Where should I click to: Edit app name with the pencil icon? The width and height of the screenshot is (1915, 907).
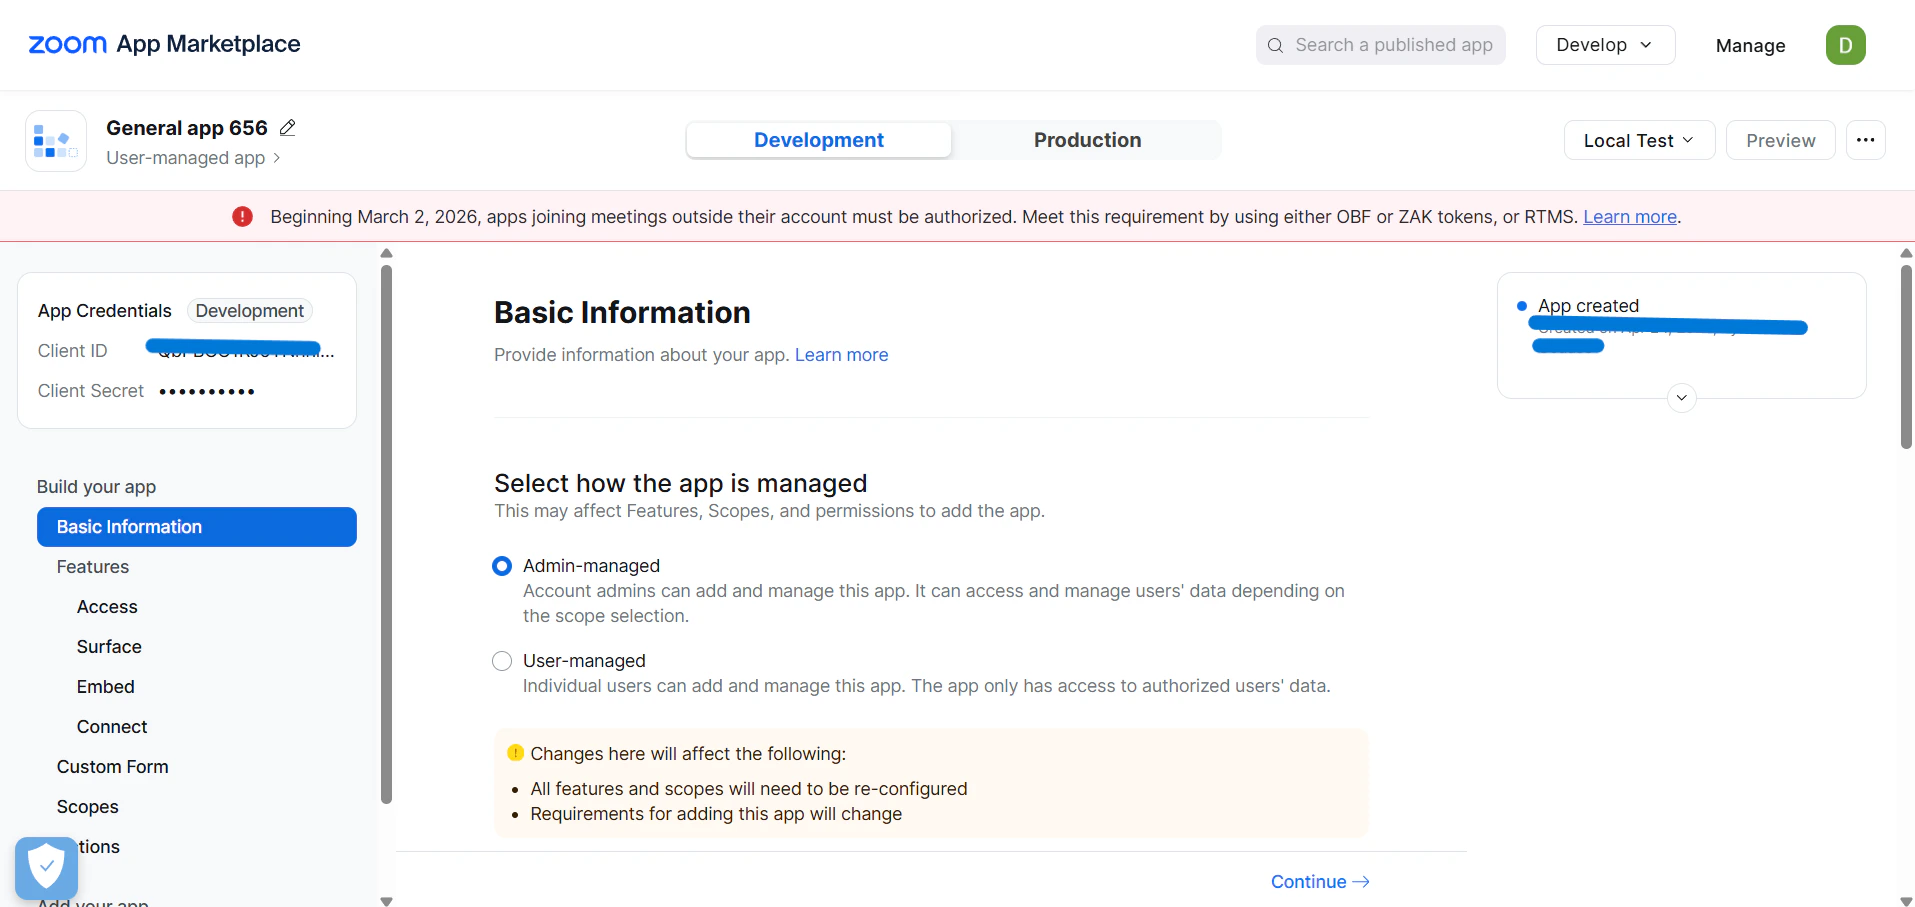[x=288, y=127]
